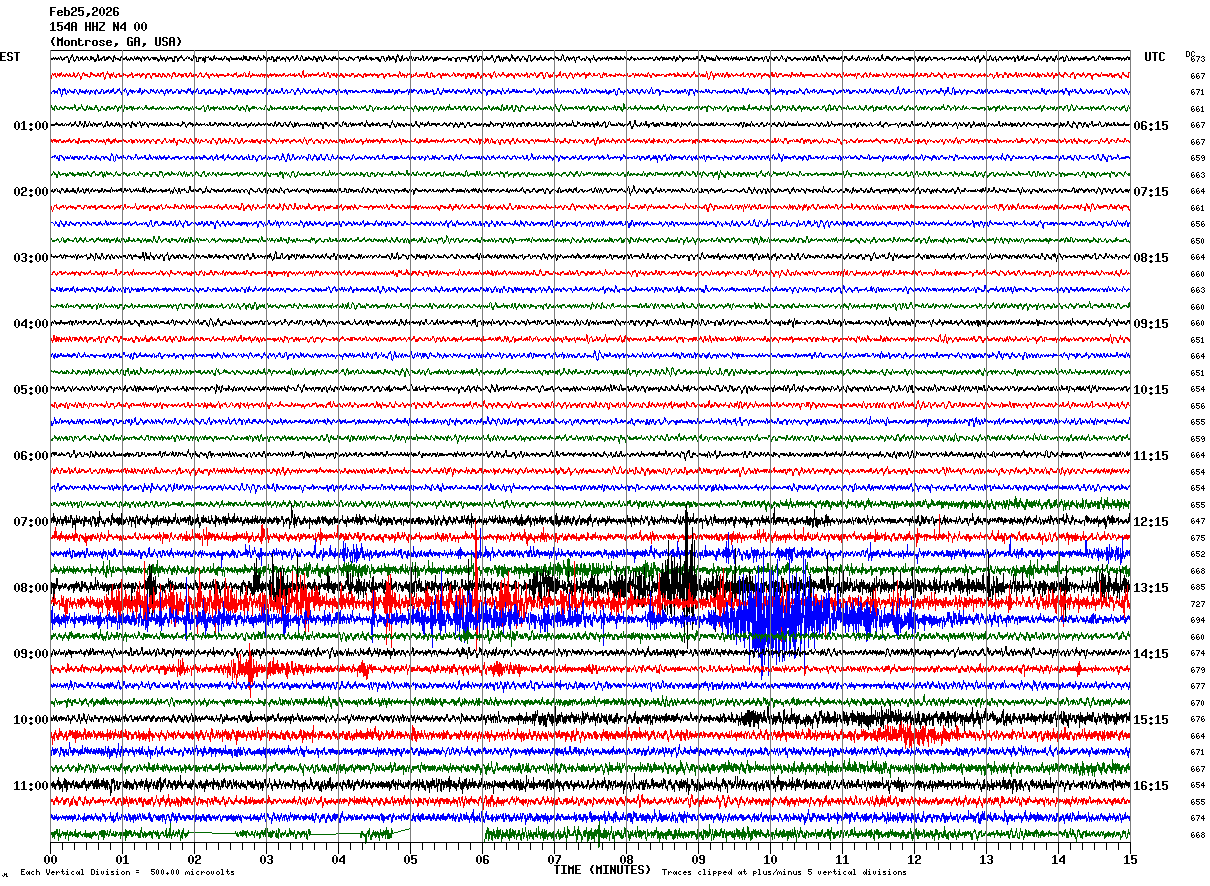Click minute tick label 11 on time axis
Screen dimensions: 1210x886
click(x=842, y=859)
